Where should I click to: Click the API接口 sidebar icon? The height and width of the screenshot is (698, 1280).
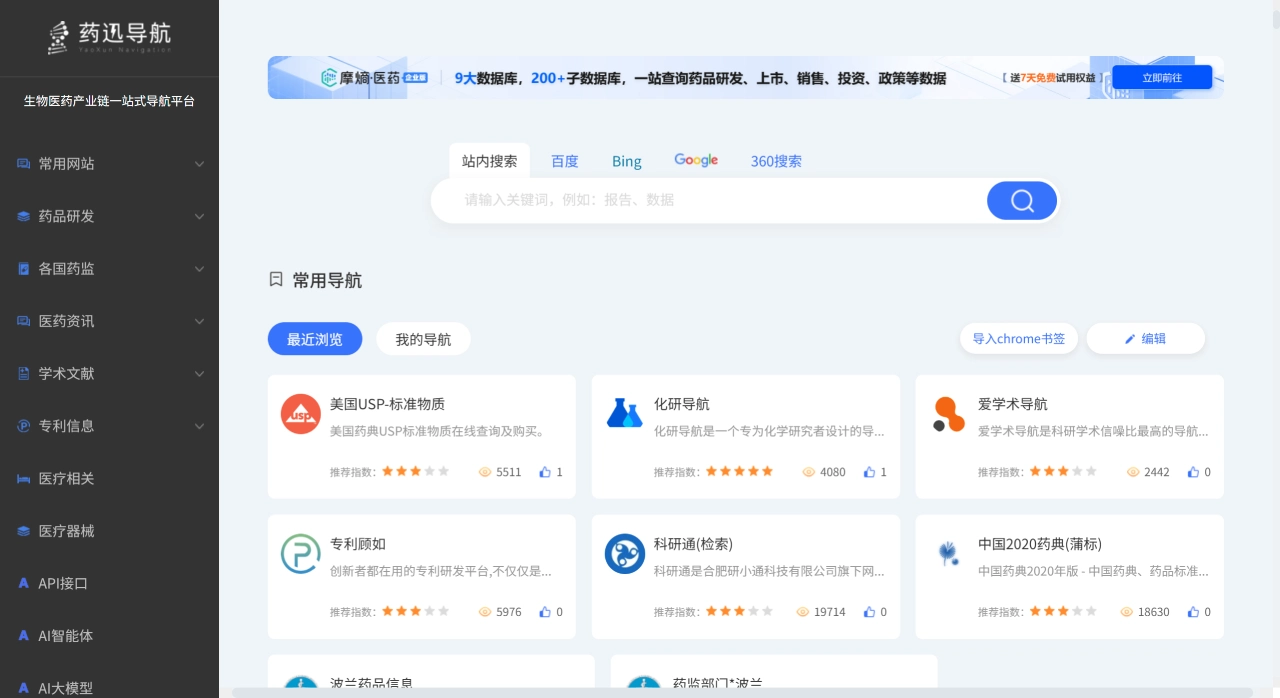23,583
